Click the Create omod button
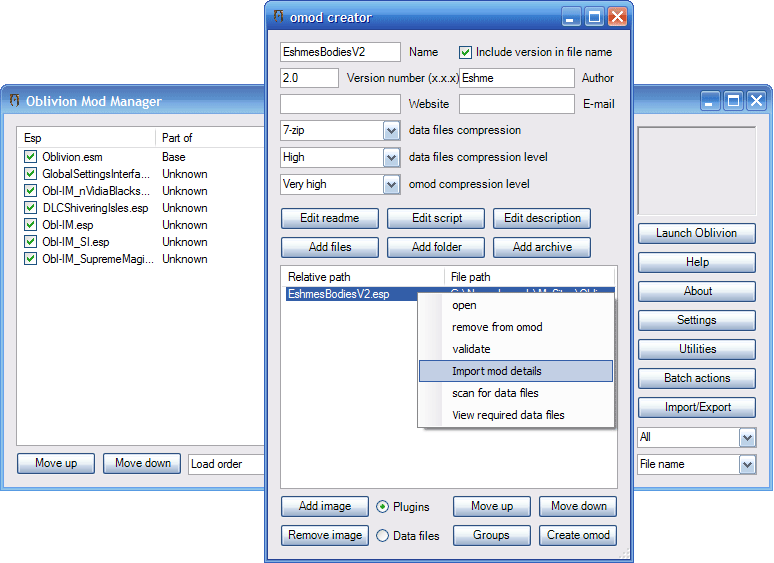774x563 pixels. coord(578,535)
